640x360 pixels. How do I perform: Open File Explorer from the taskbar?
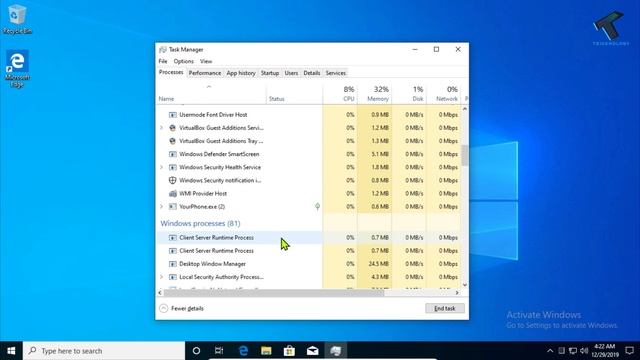point(266,351)
